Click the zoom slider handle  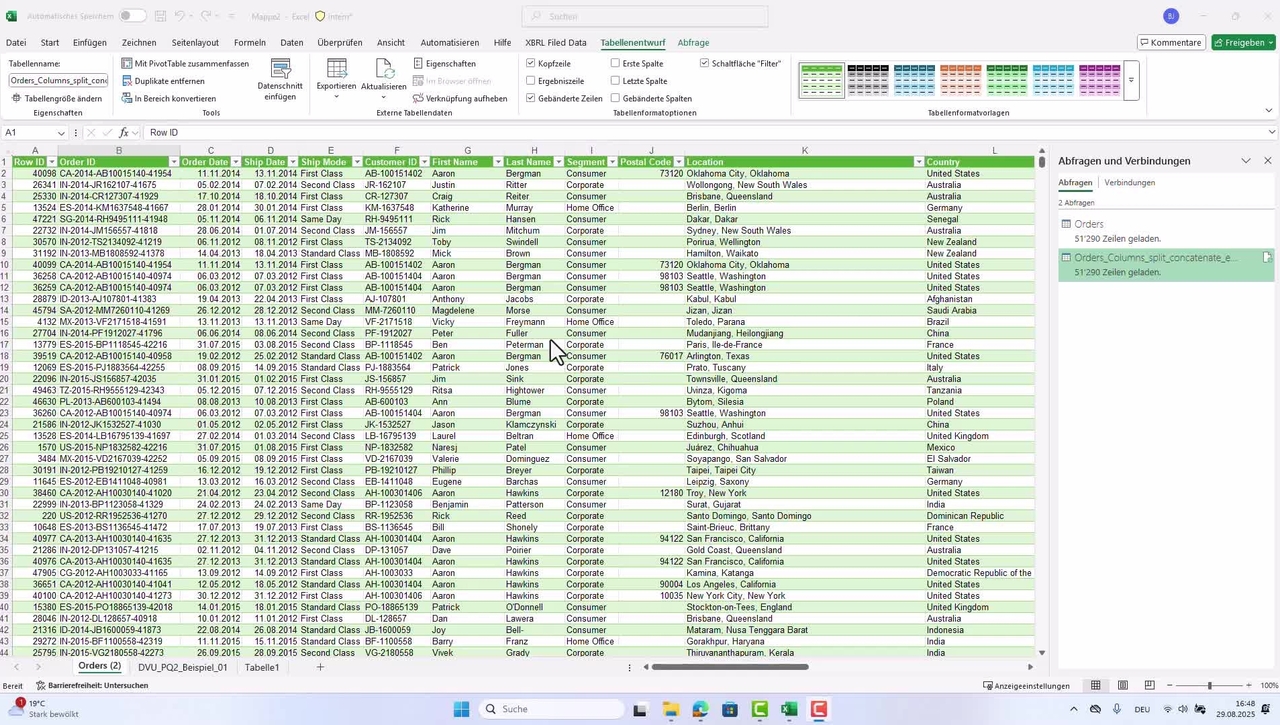coord(1209,685)
